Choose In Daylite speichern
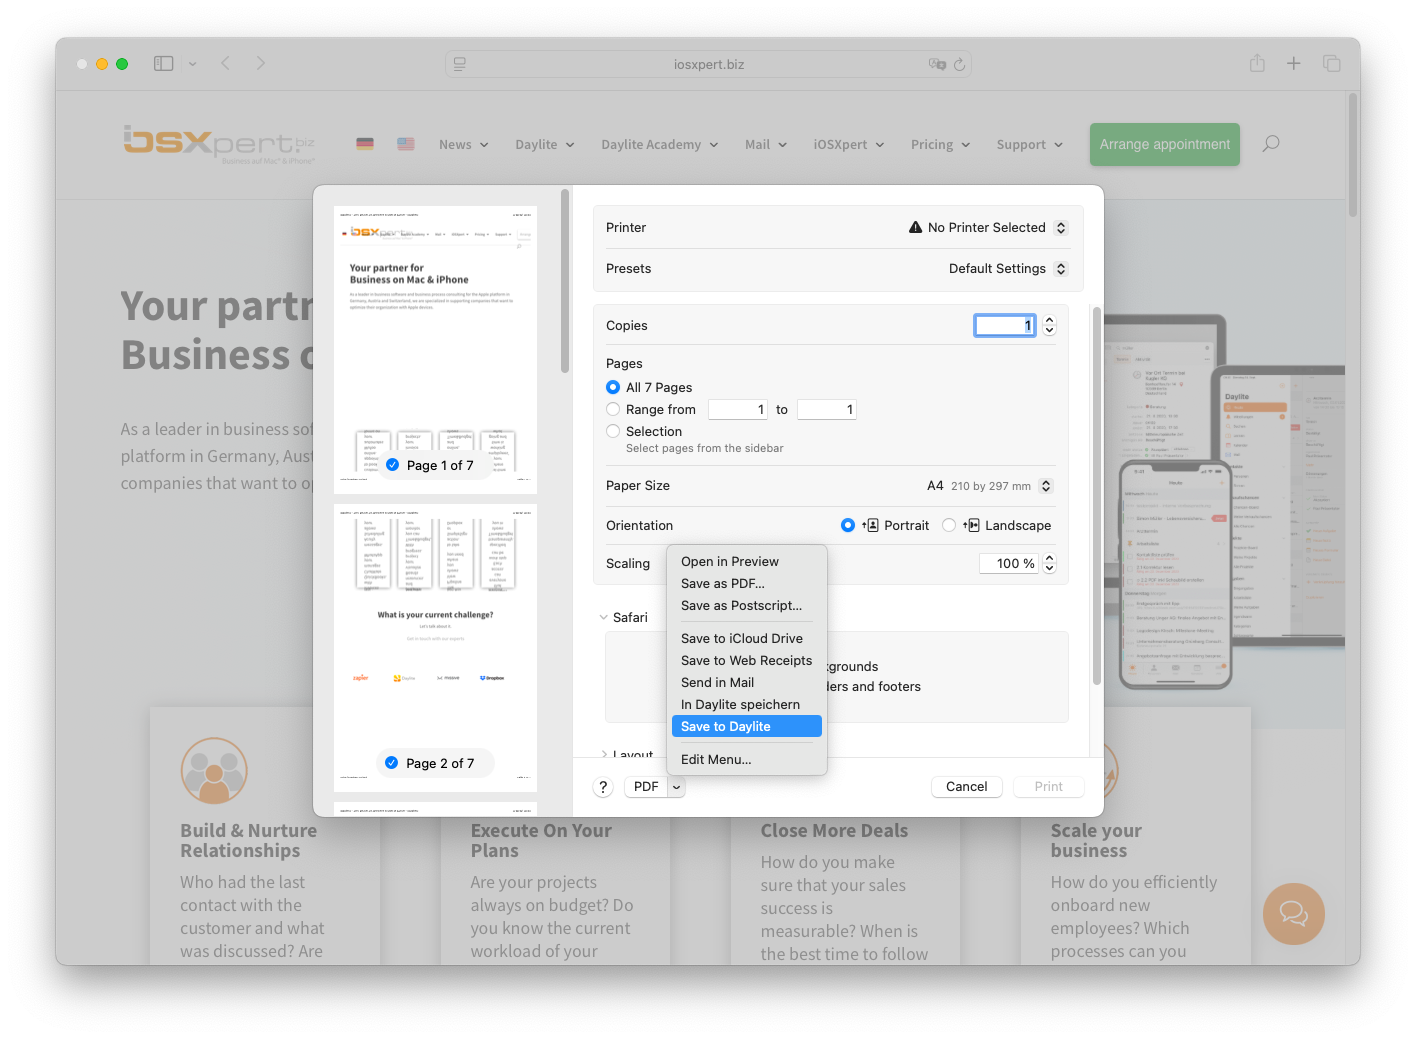 click(x=747, y=705)
